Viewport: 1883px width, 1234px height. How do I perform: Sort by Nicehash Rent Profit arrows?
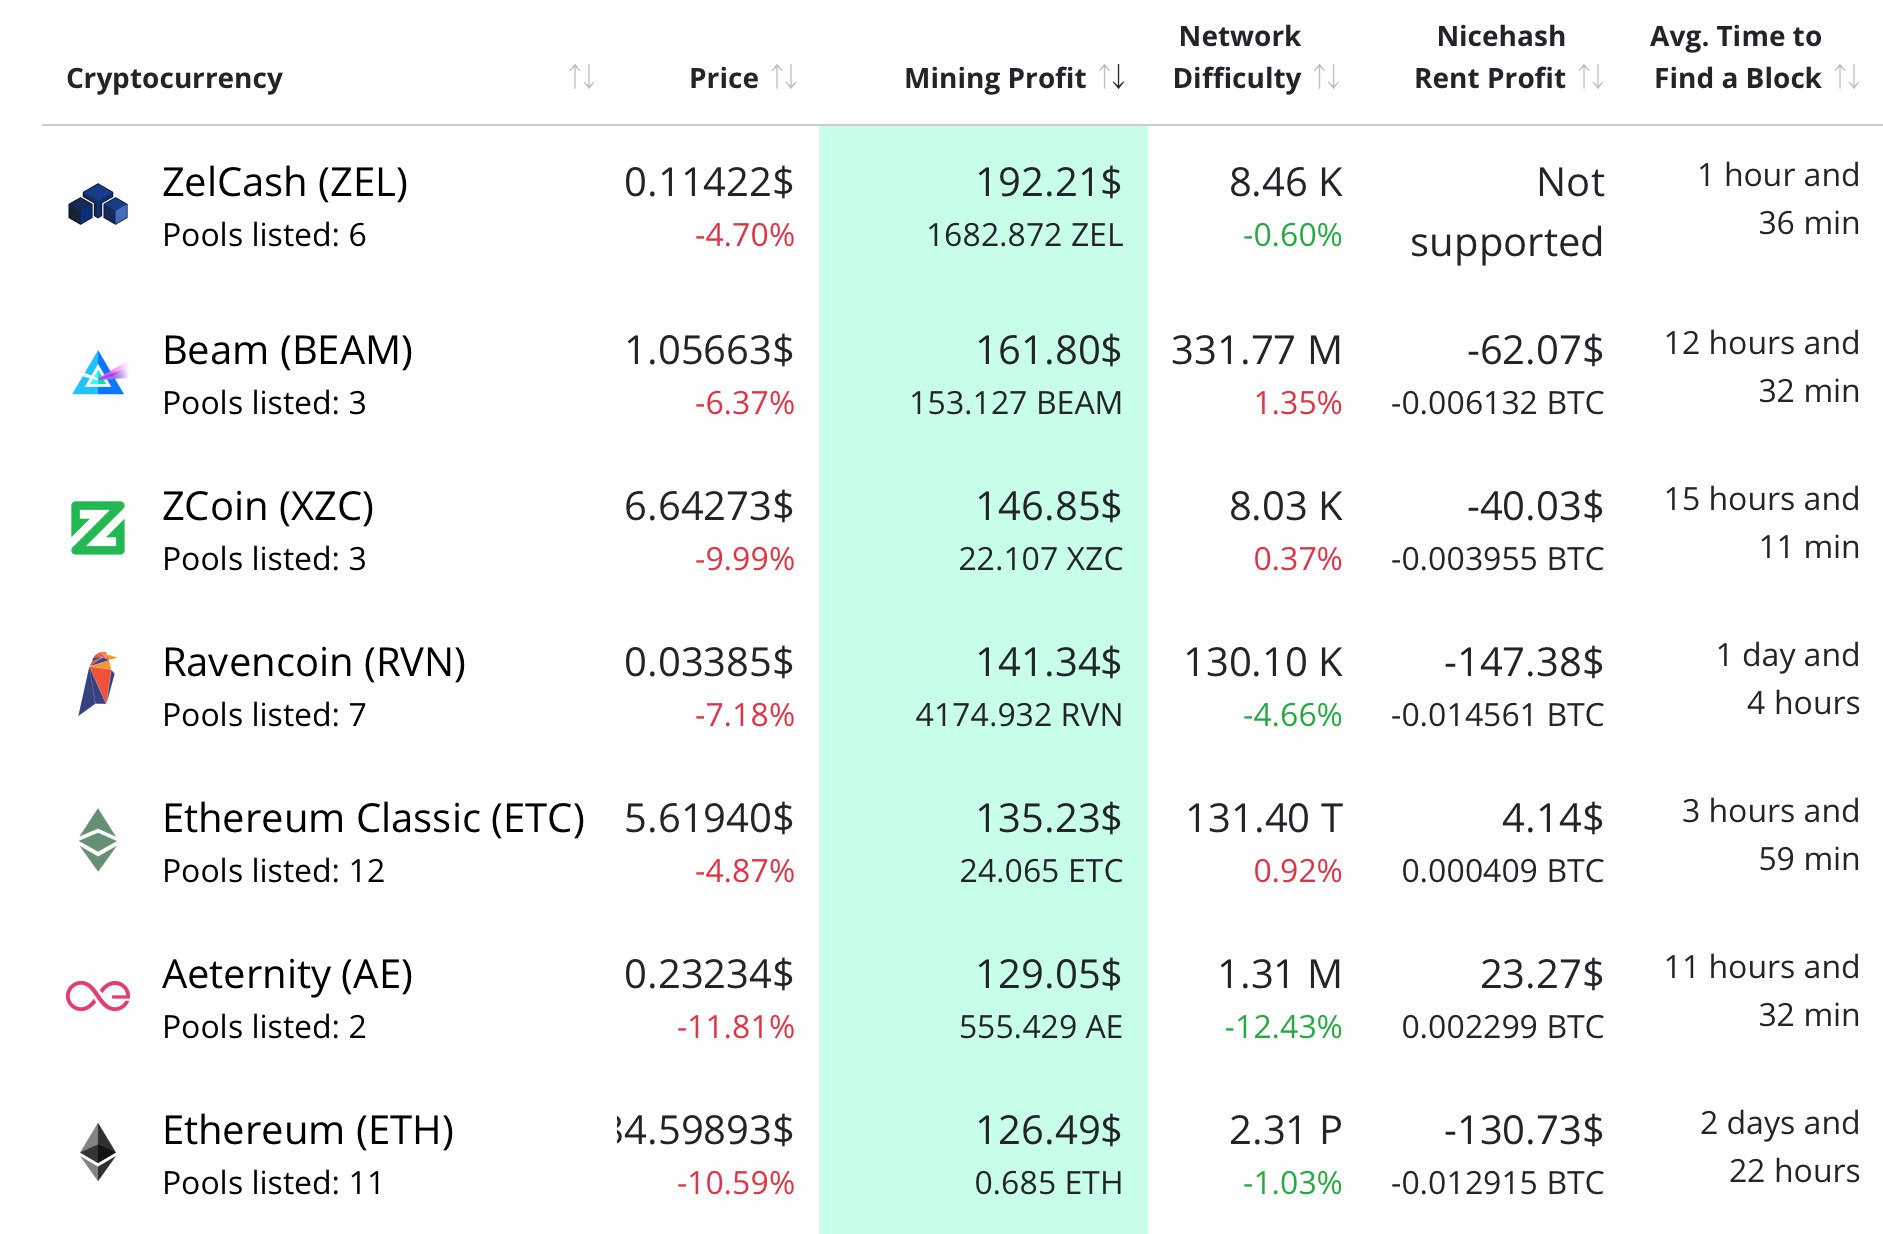(x=1591, y=77)
